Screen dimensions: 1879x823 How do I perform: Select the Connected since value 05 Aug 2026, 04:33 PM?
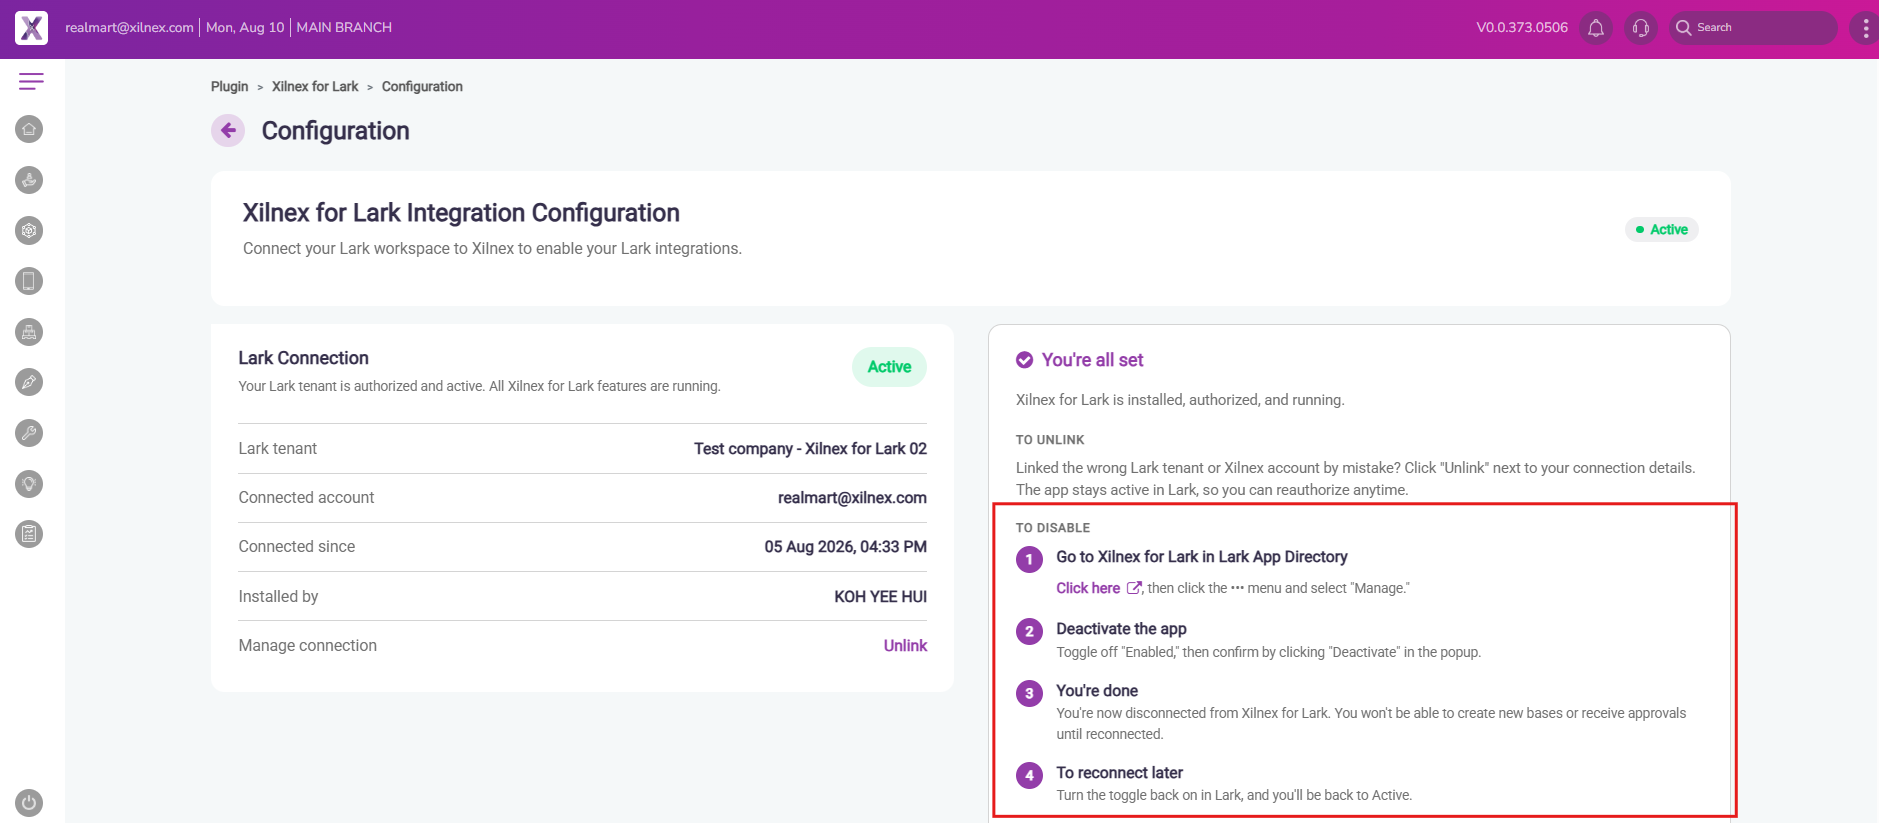[845, 547]
